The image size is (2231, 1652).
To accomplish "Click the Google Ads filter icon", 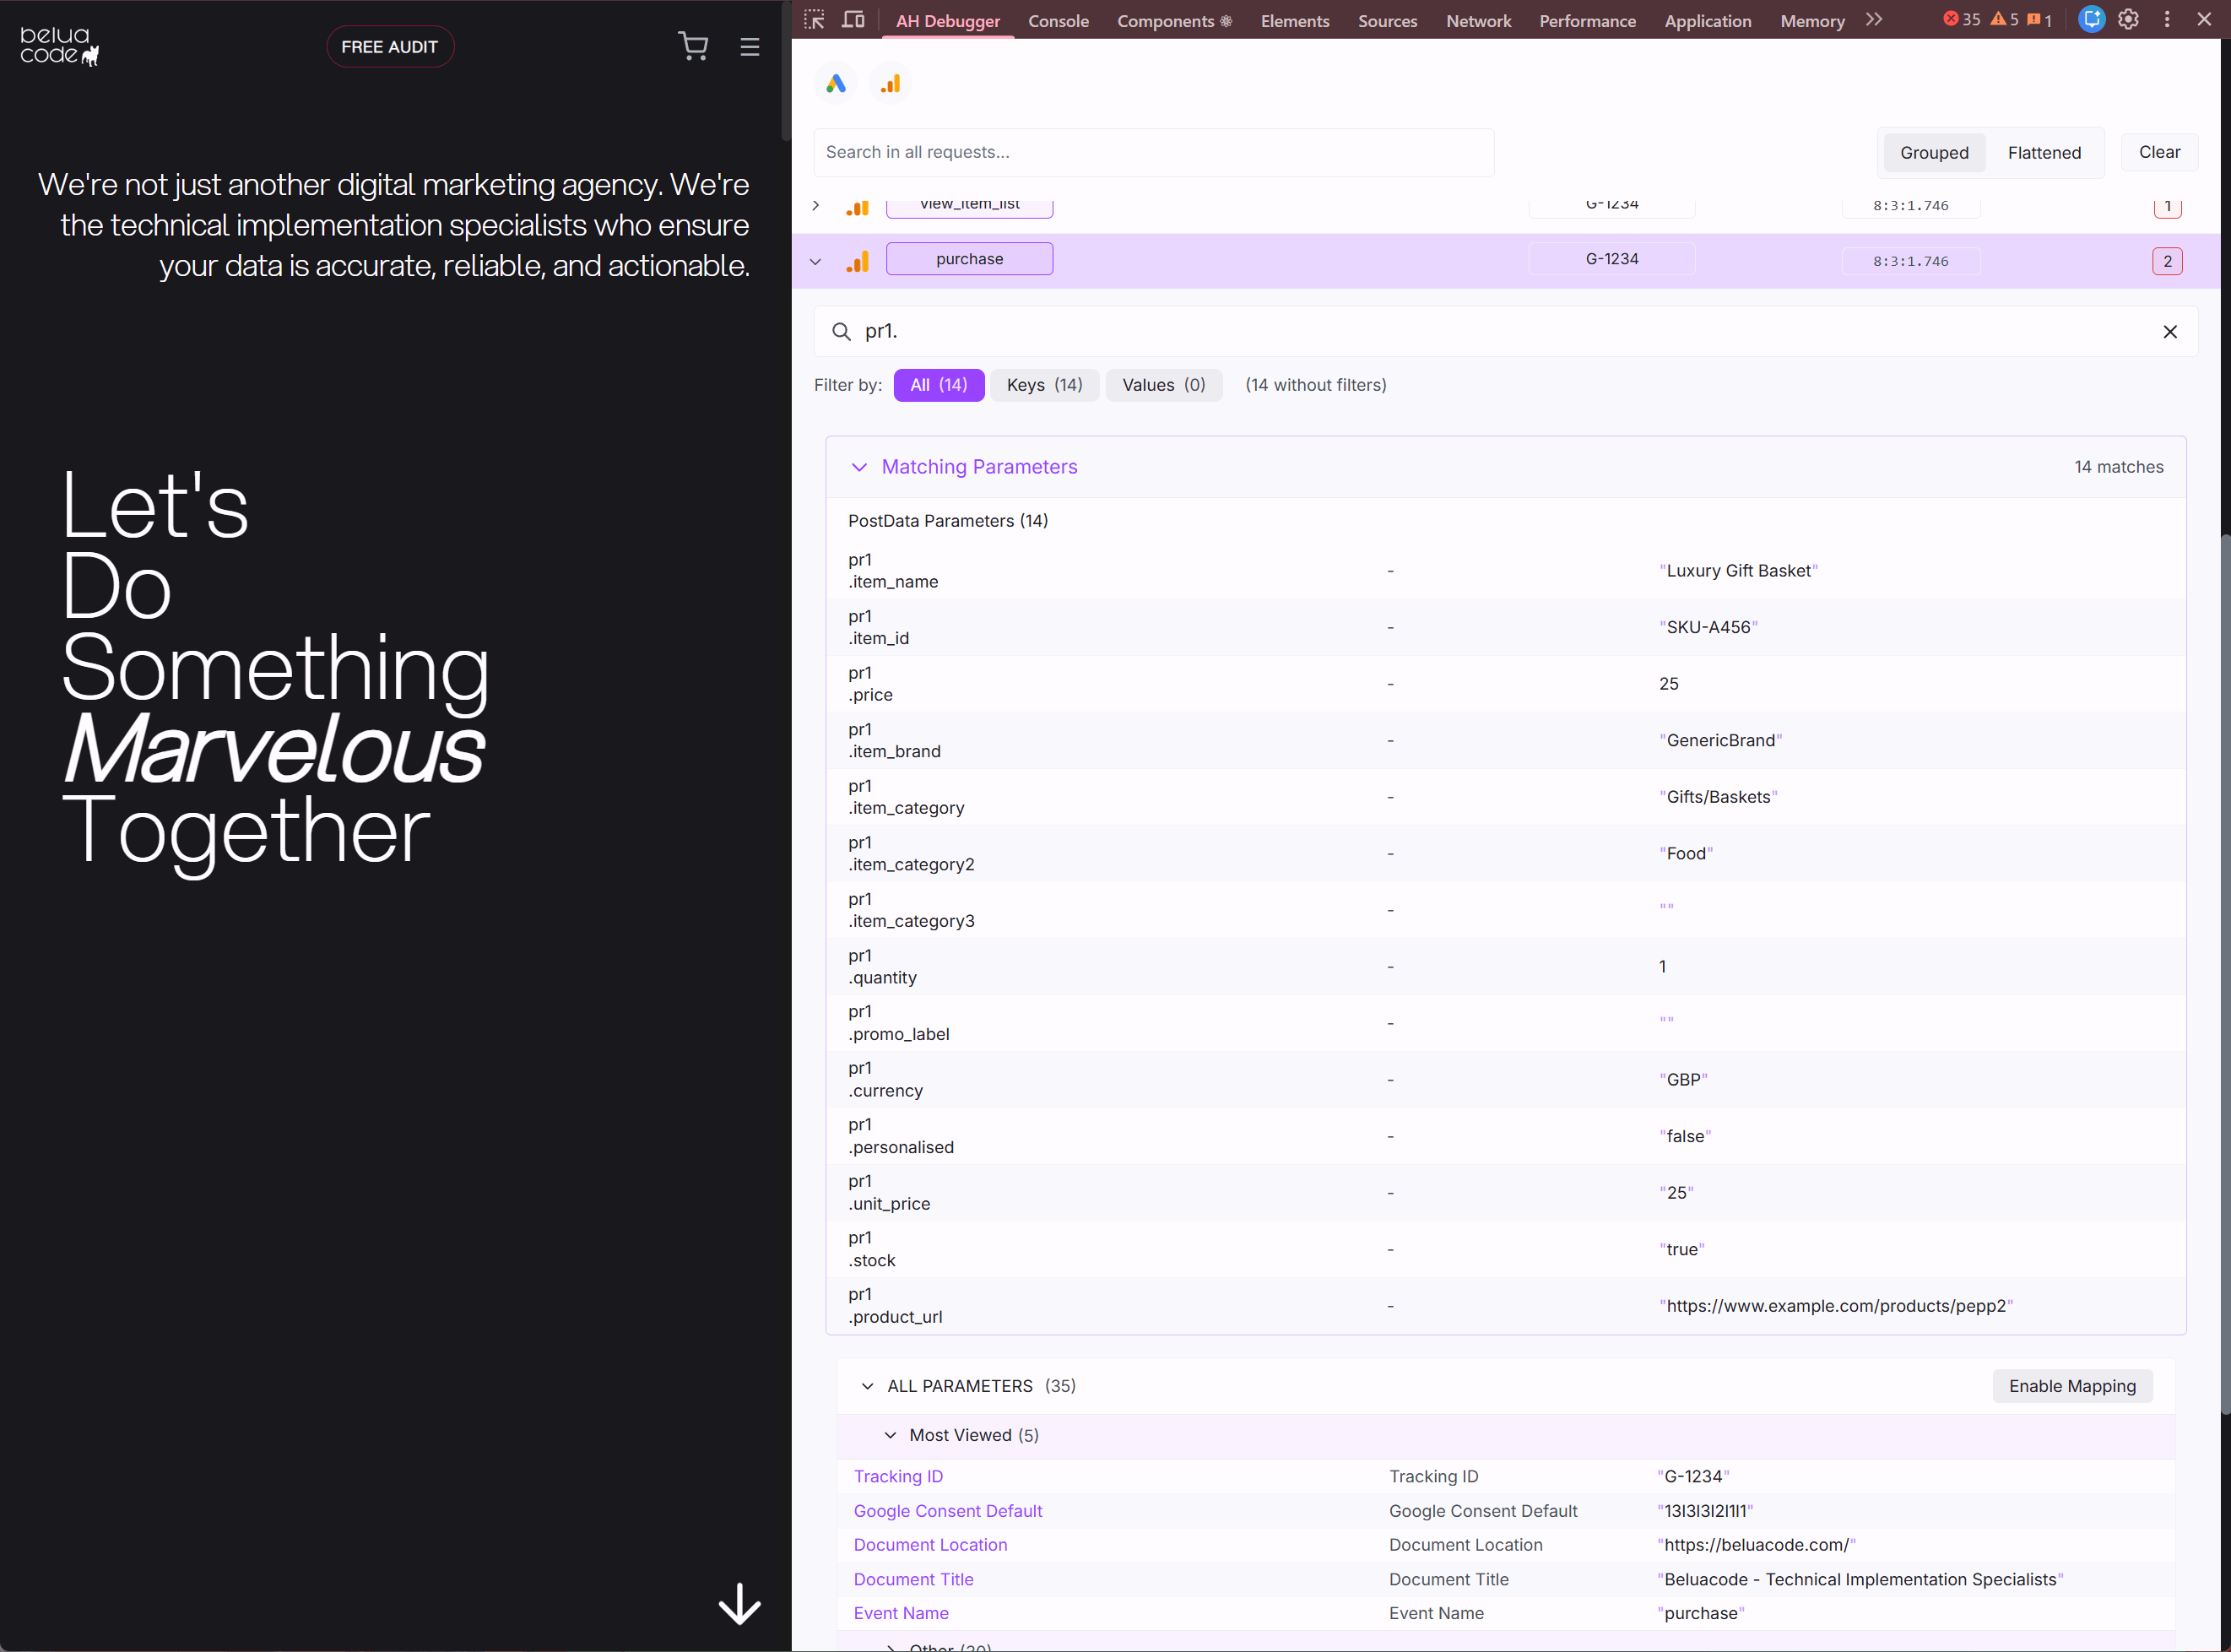I will click(x=835, y=84).
